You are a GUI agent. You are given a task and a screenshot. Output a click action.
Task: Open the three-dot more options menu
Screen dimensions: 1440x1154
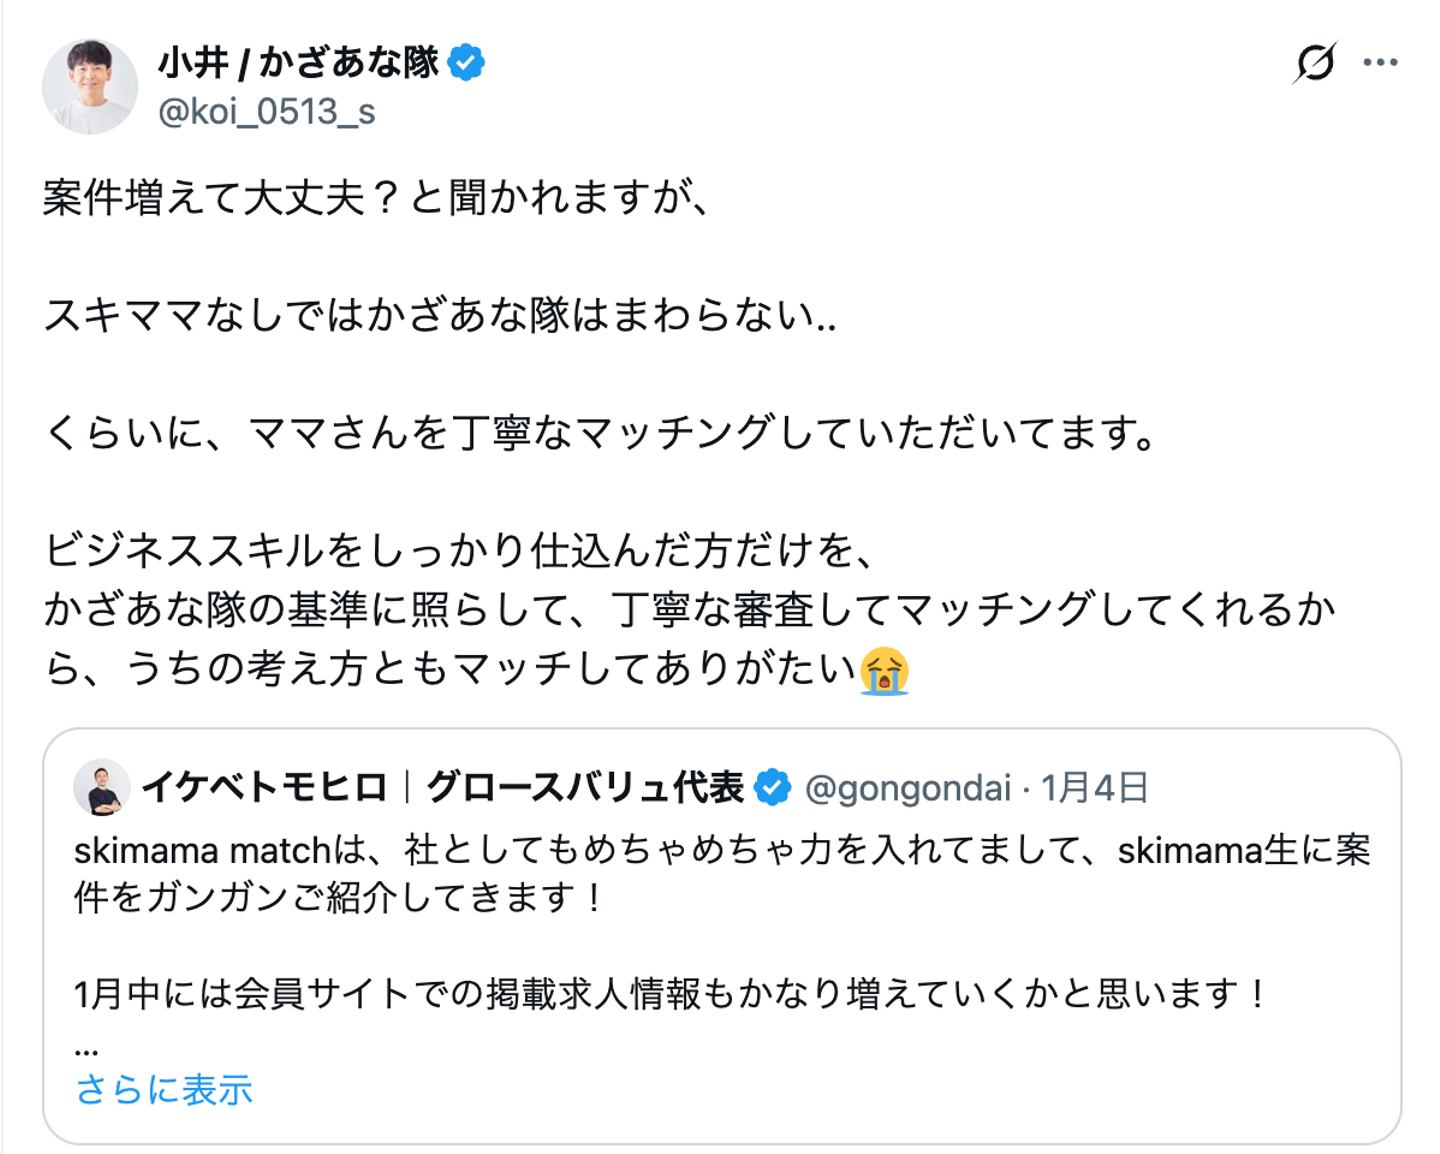[x=1380, y=63]
